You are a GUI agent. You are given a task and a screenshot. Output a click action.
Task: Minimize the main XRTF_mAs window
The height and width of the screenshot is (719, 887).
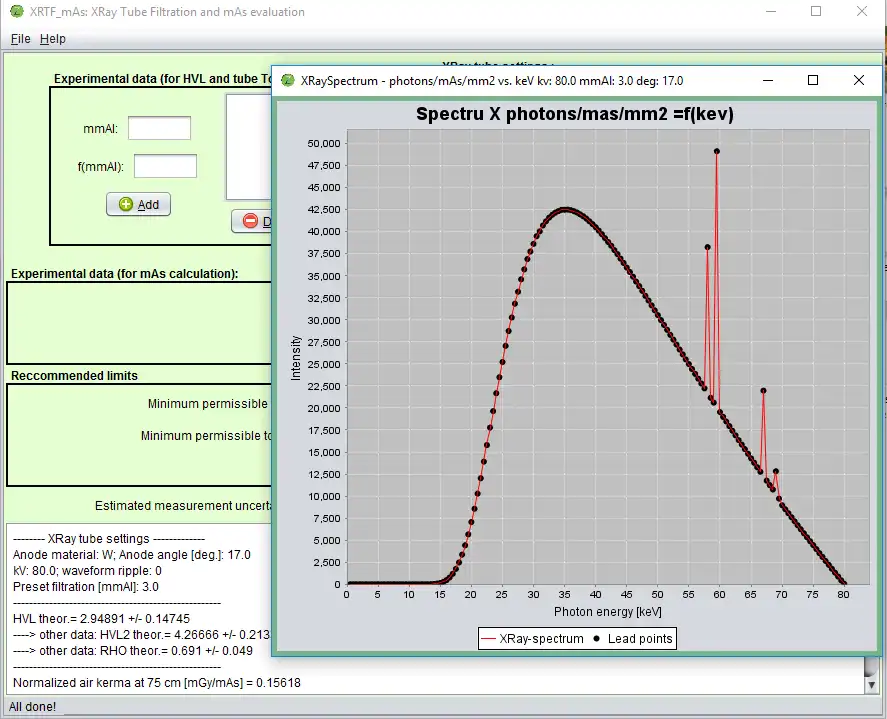(770, 12)
